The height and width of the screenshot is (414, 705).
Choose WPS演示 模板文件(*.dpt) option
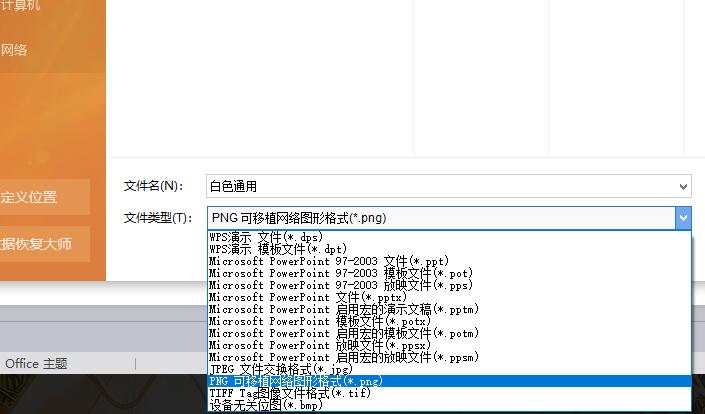(x=449, y=249)
